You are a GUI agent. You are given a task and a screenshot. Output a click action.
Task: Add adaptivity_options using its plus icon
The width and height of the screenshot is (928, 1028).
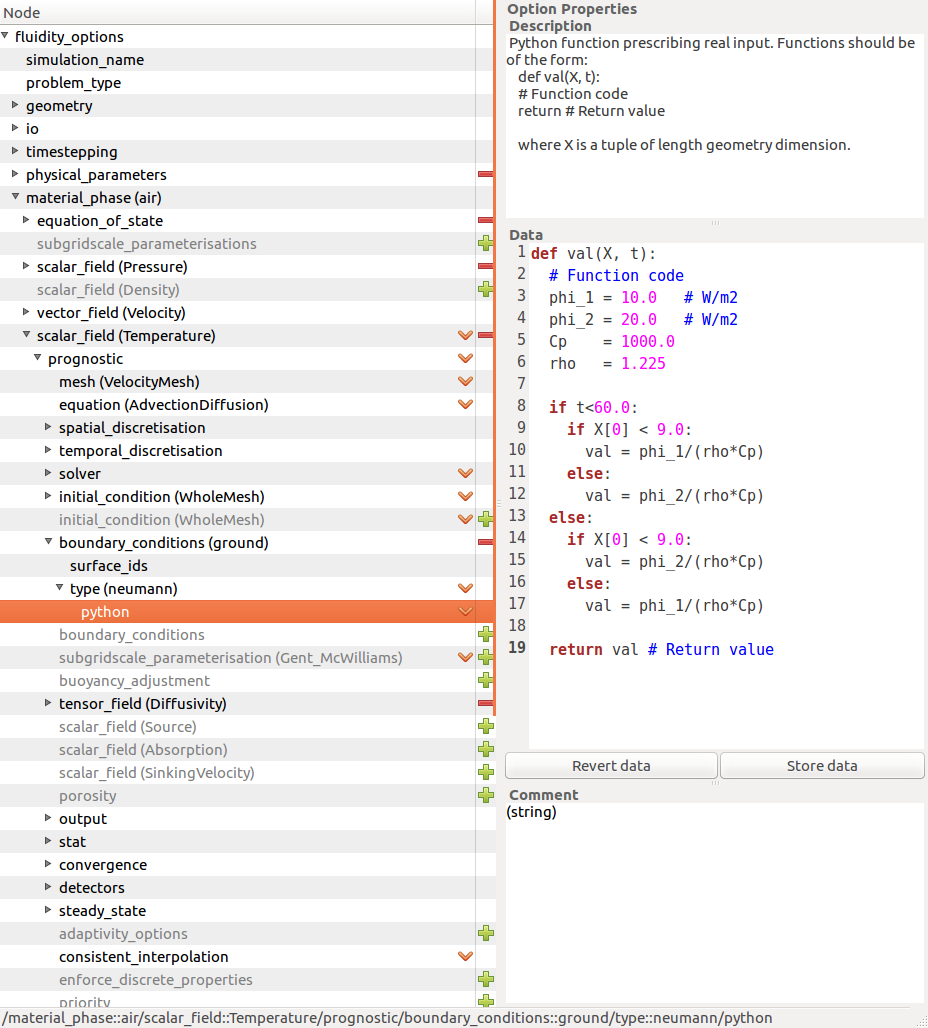pyautogui.click(x=485, y=933)
